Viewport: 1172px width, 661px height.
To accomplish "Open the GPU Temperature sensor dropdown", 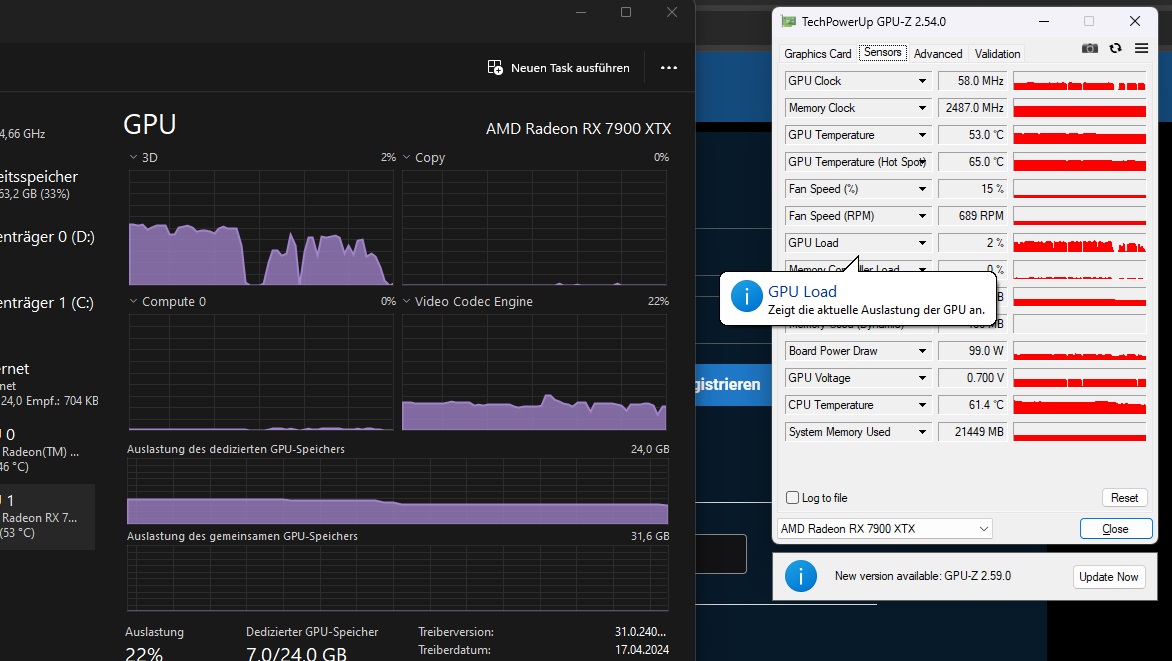I will click(x=922, y=135).
